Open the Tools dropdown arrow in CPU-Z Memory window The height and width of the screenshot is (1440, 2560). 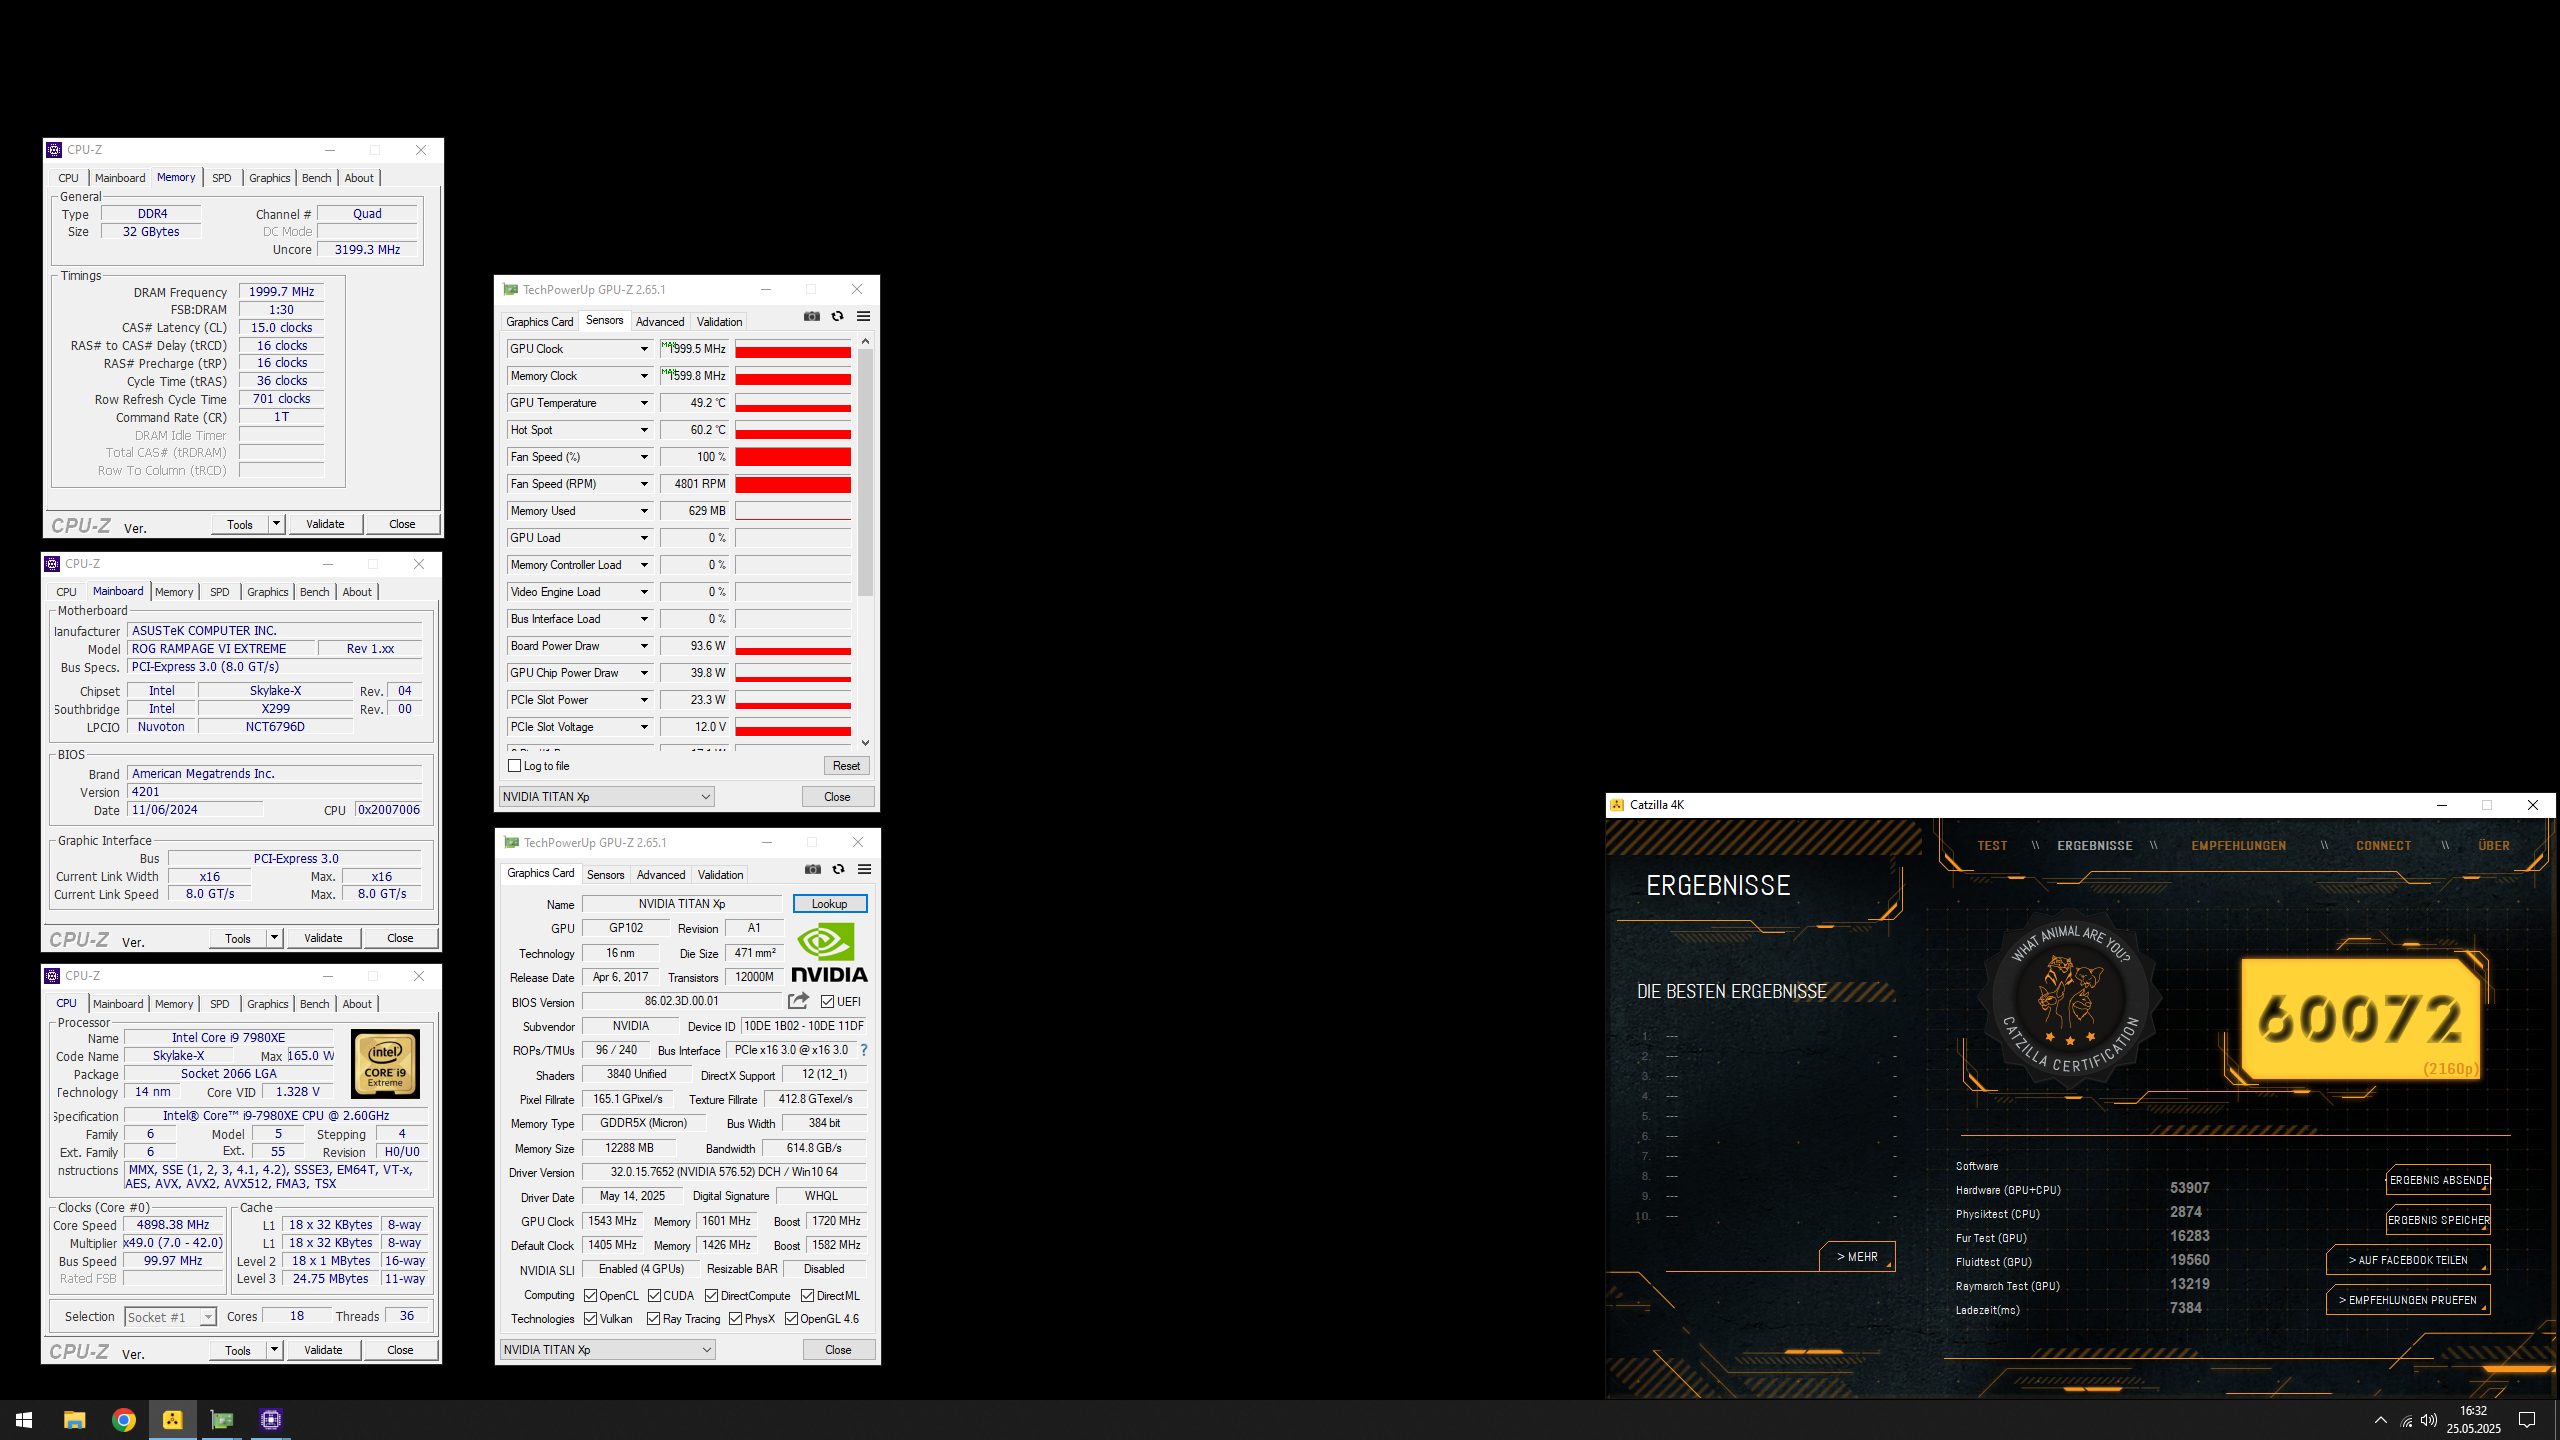click(x=277, y=524)
